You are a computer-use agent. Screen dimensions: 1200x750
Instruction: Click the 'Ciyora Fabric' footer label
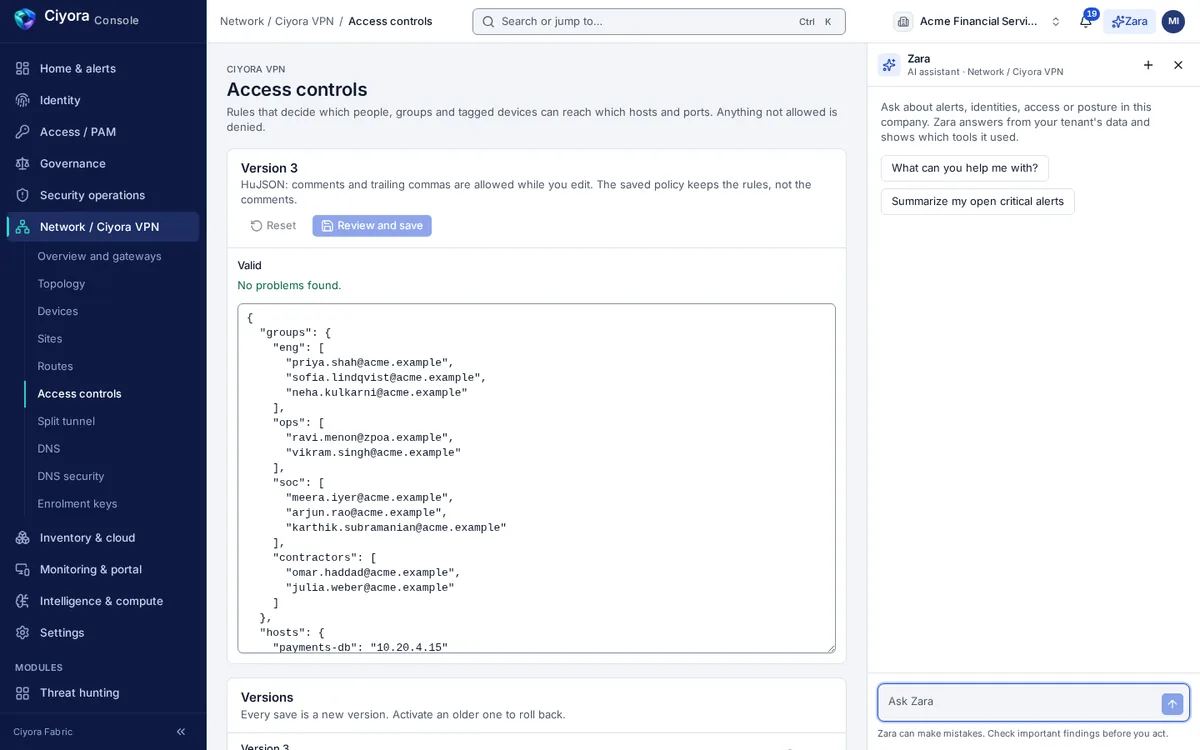coord(43,732)
